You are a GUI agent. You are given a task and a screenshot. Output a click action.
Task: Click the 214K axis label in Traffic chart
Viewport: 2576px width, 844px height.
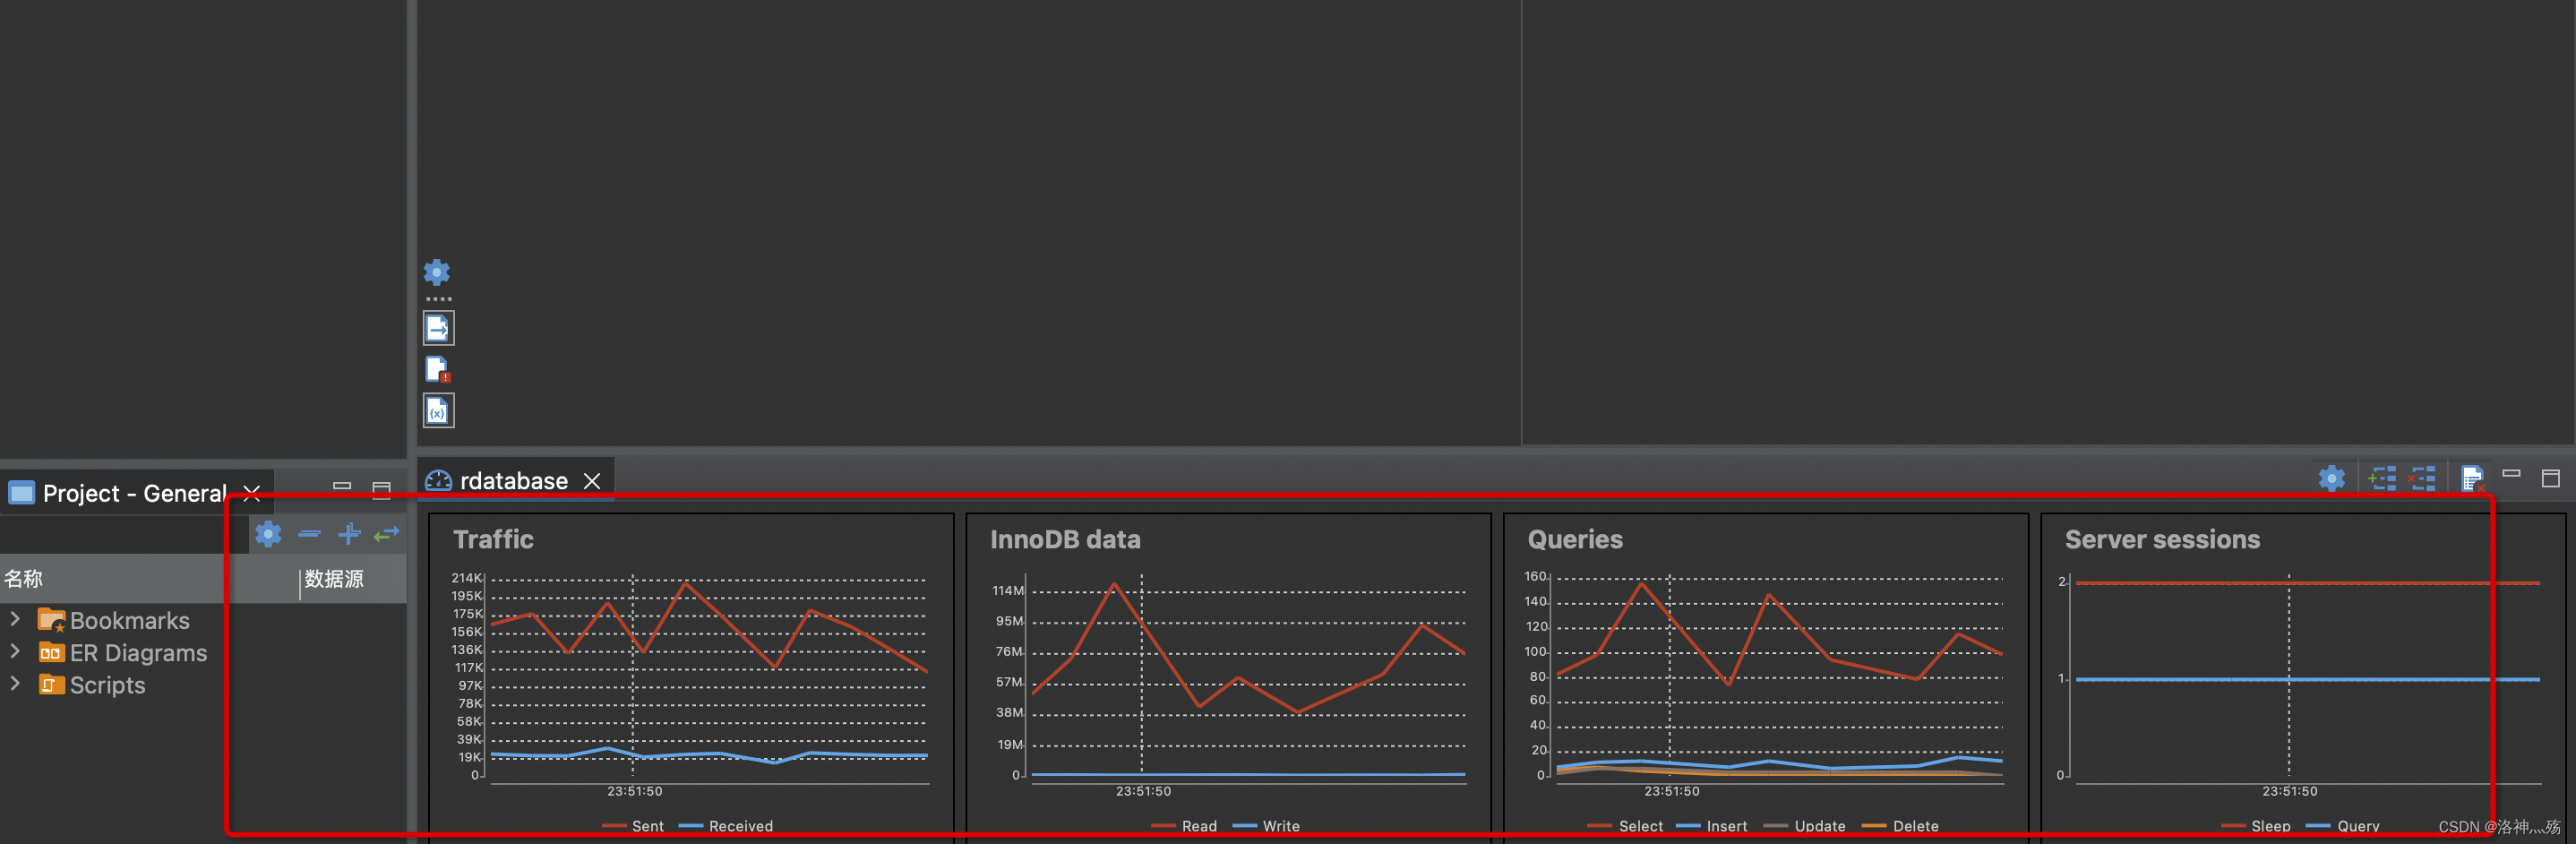pyautogui.click(x=467, y=578)
